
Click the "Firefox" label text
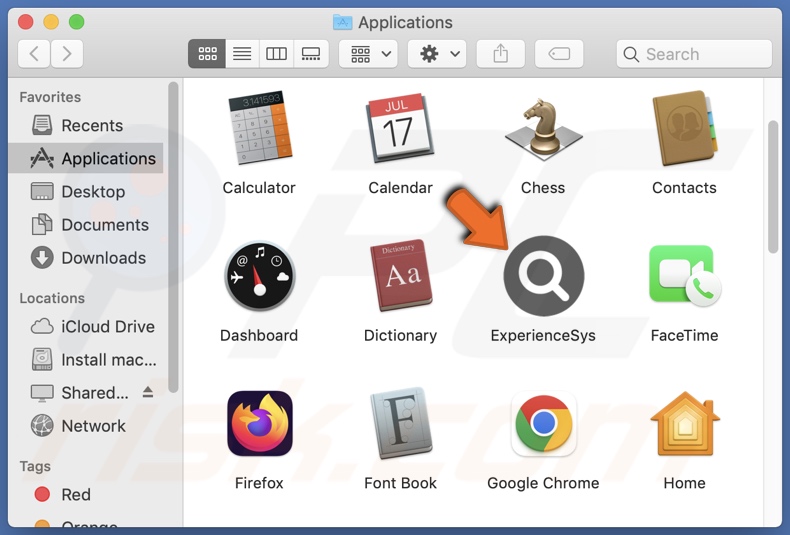tap(259, 483)
